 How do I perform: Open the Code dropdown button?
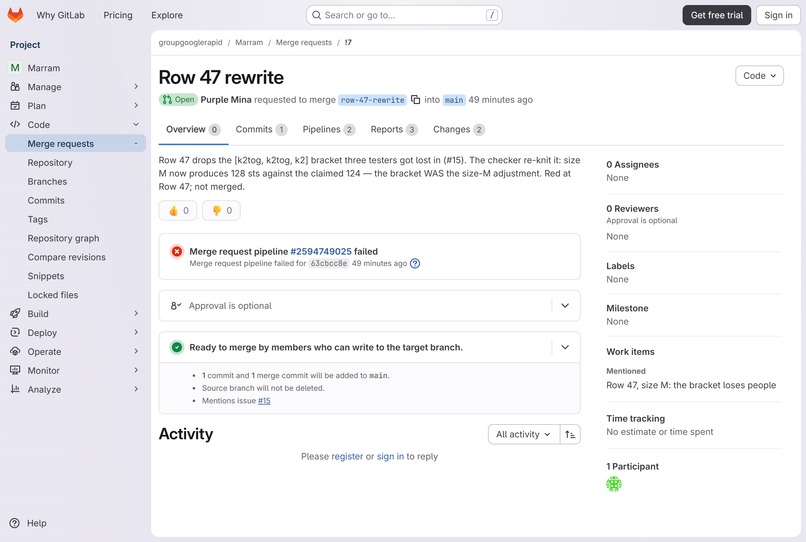tap(759, 76)
